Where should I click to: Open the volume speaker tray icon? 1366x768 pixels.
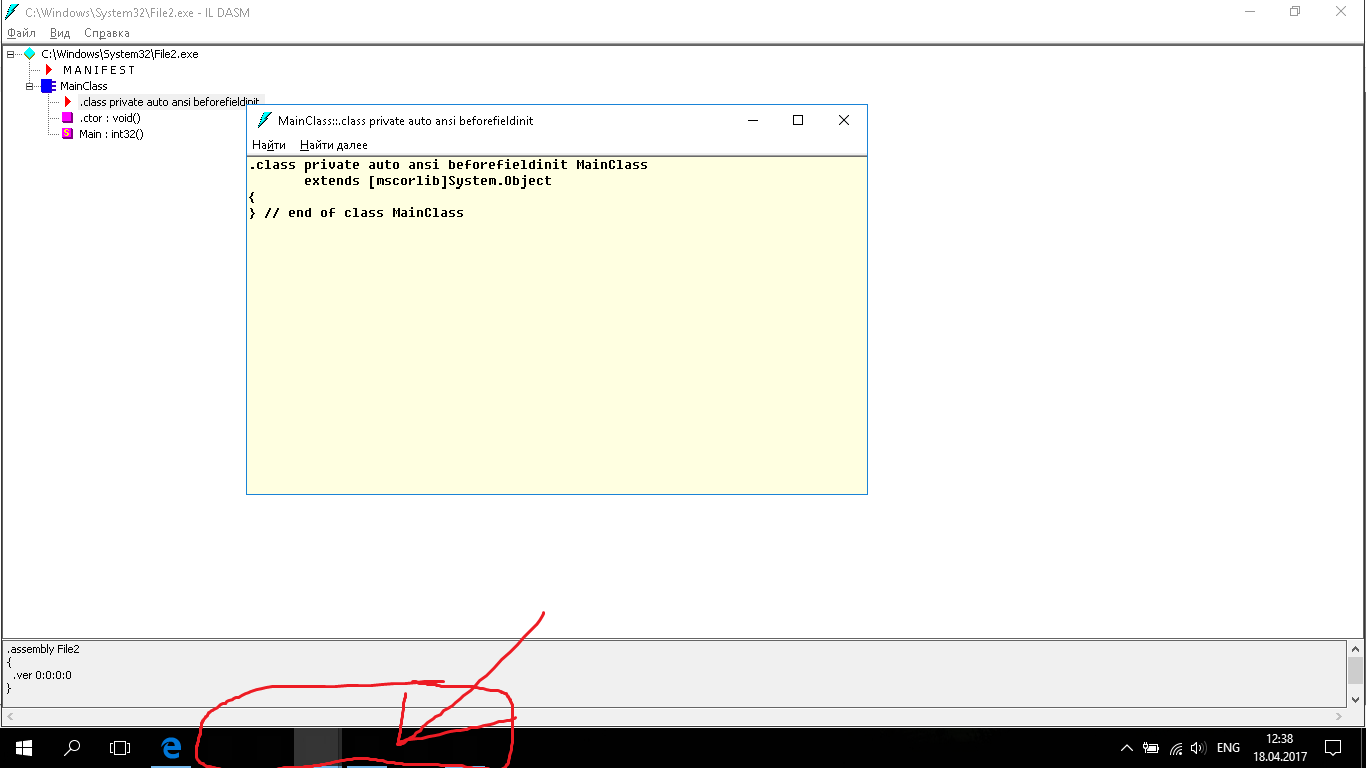coord(1199,747)
